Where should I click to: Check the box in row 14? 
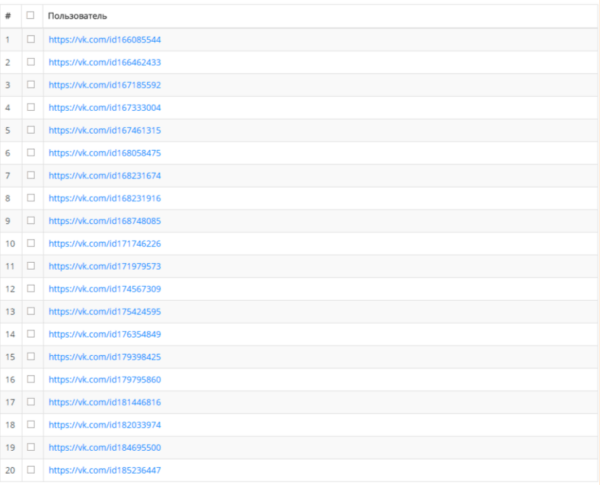31,334
